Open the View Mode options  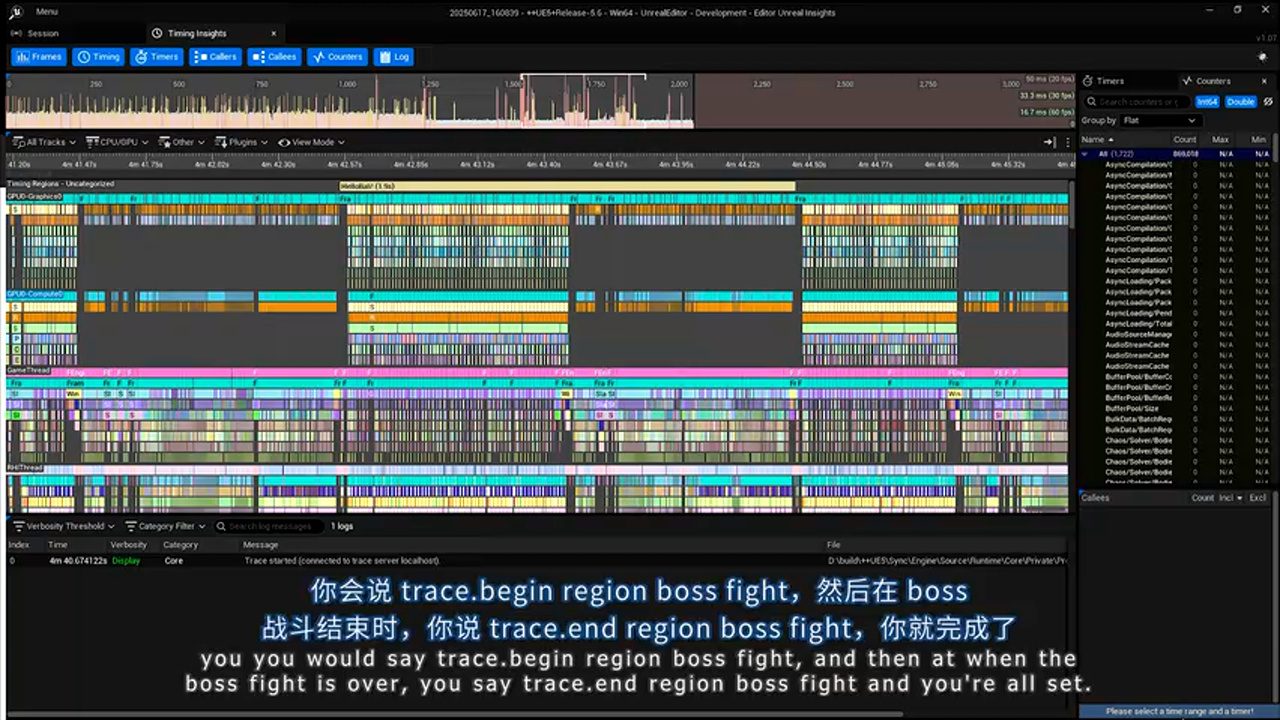click(x=311, y=142)
